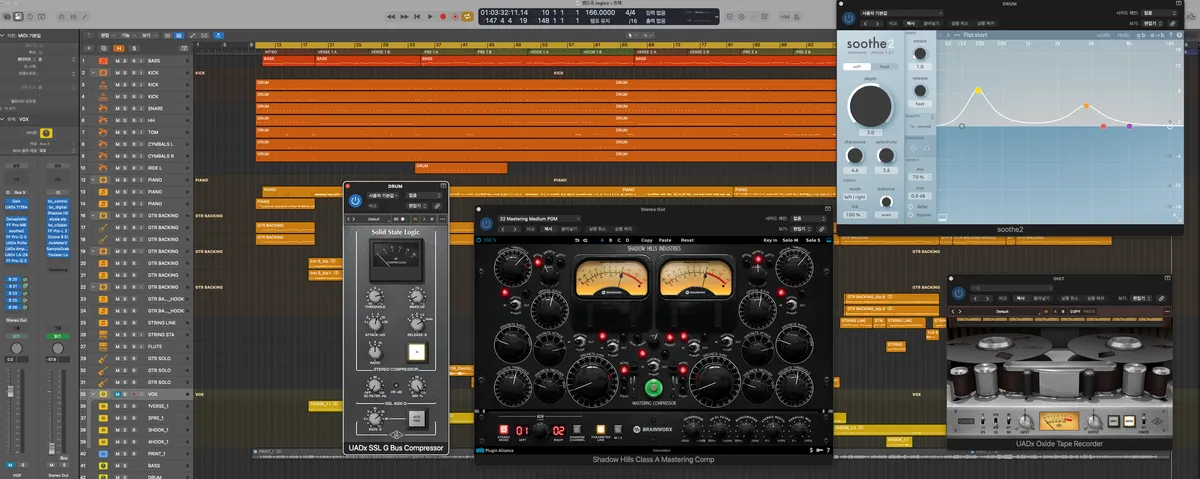Open preset dropdown in the DRUM SSL window
Viewport: 1200px width, 479px height.
tap(383, 195)
